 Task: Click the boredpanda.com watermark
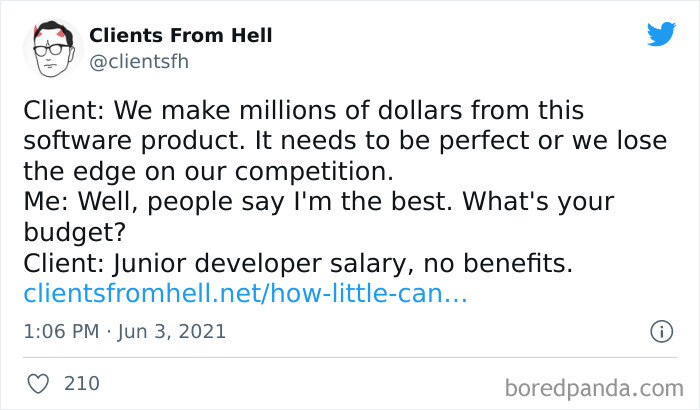595,385
